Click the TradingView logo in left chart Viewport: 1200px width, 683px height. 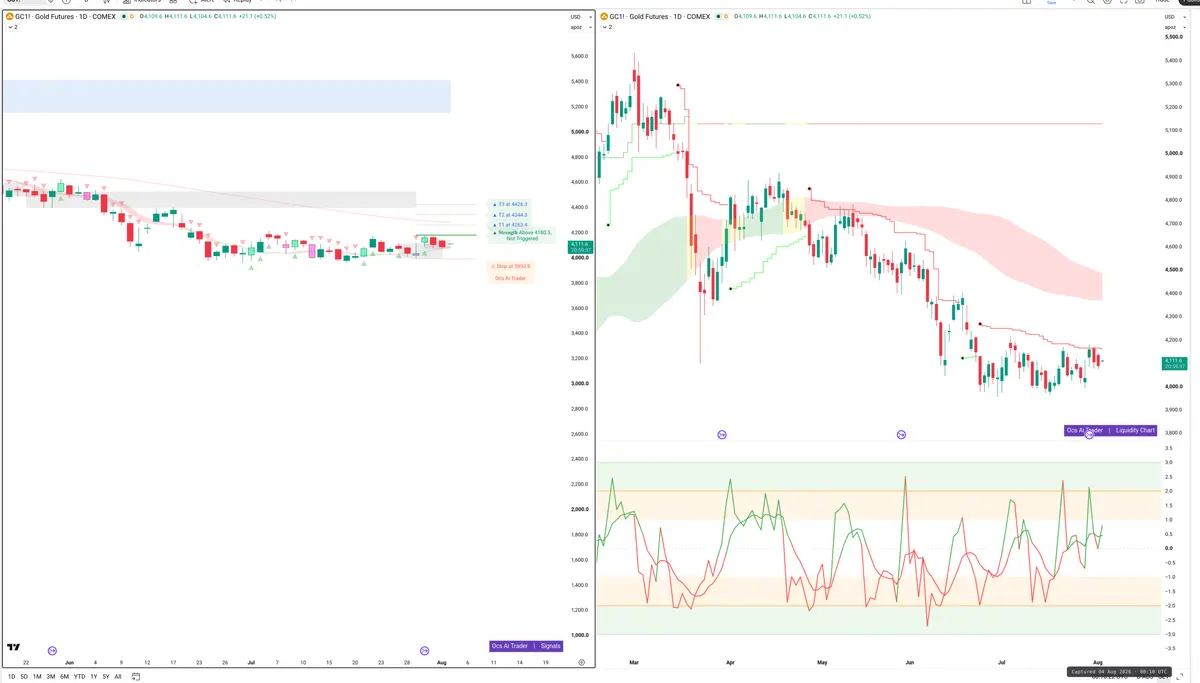(13, 648)
